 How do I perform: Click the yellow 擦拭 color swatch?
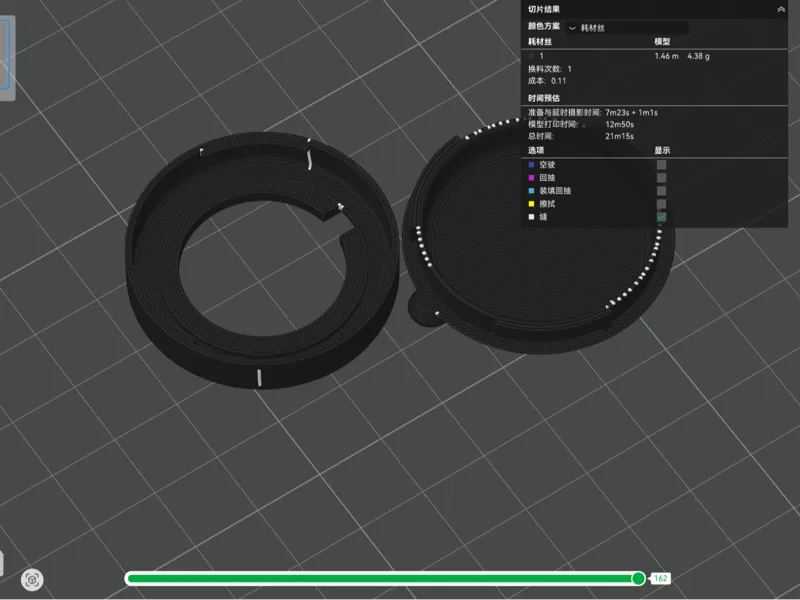531,204
